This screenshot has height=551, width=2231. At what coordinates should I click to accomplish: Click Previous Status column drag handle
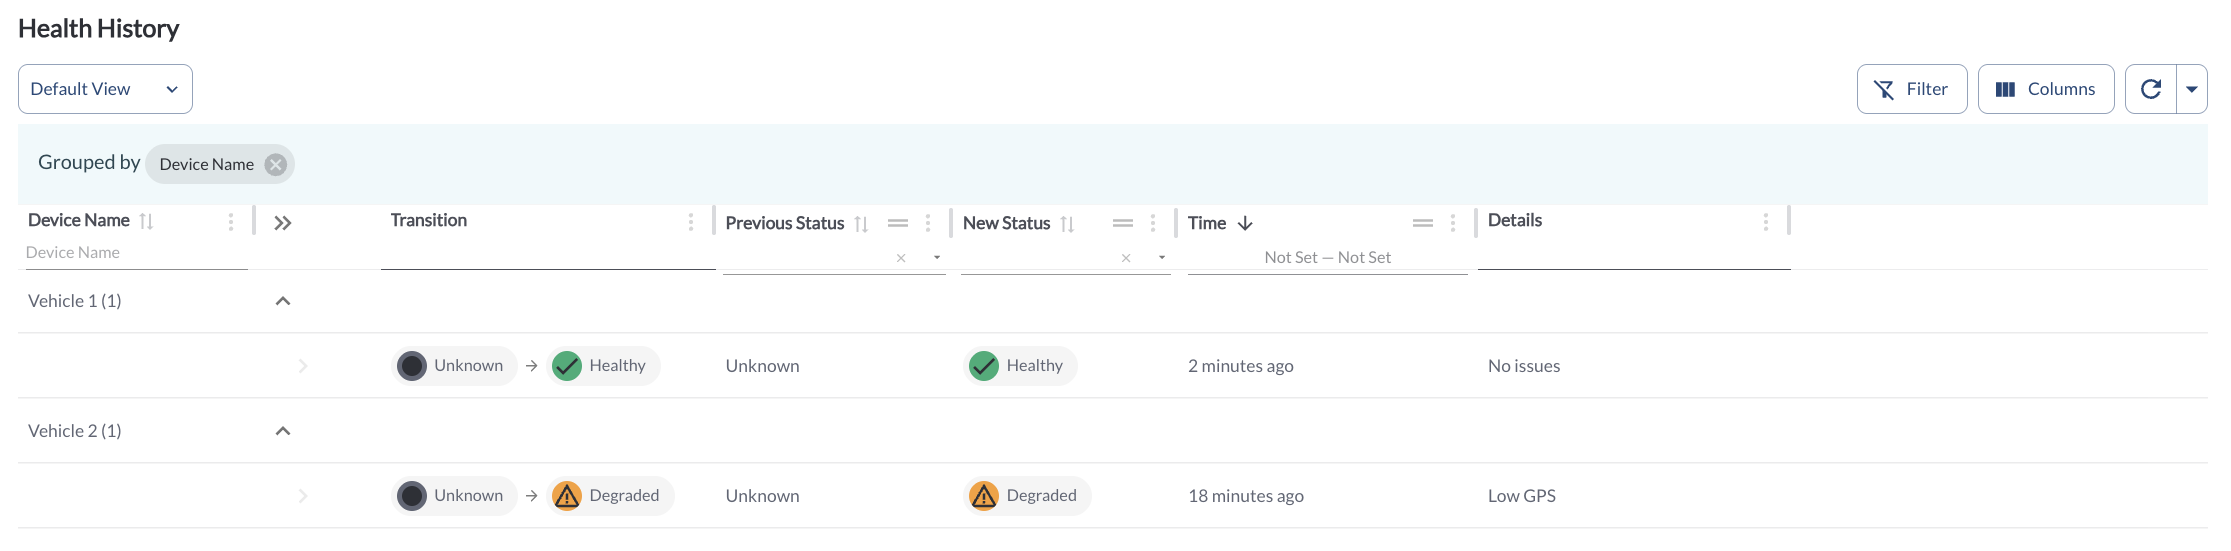[898, 223]
